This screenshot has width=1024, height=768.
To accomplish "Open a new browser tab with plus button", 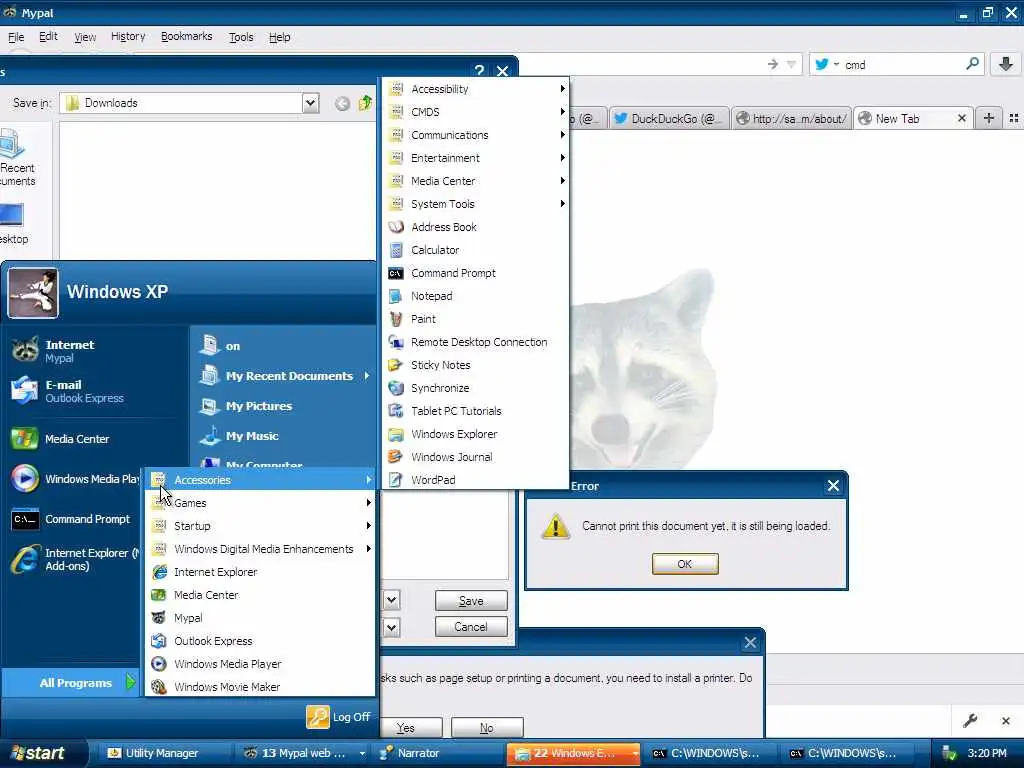I will coord(989,118).
